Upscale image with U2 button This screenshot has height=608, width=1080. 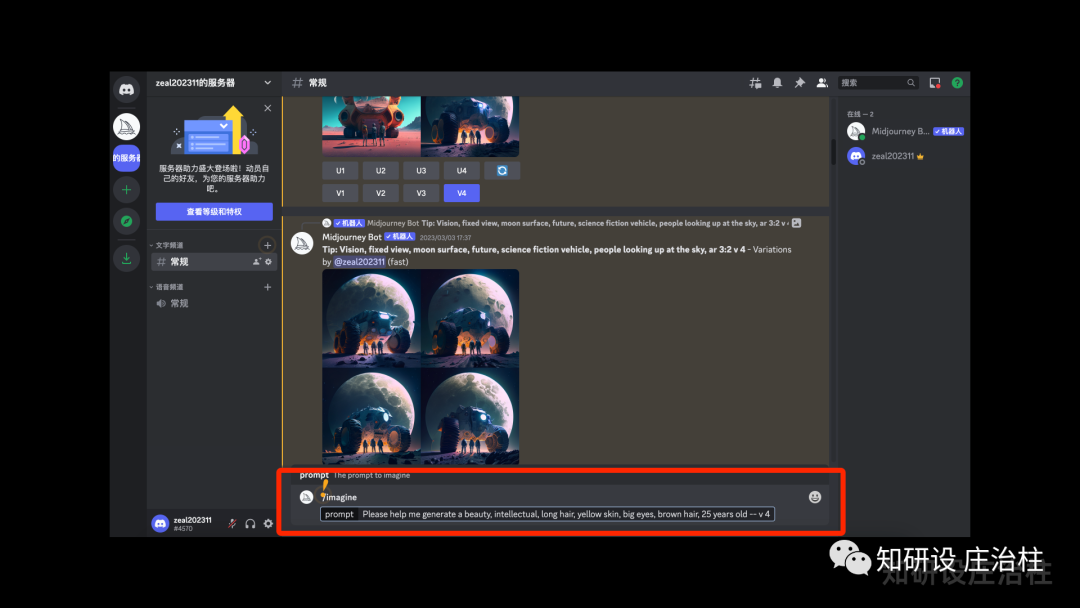[x=381, y=171]
